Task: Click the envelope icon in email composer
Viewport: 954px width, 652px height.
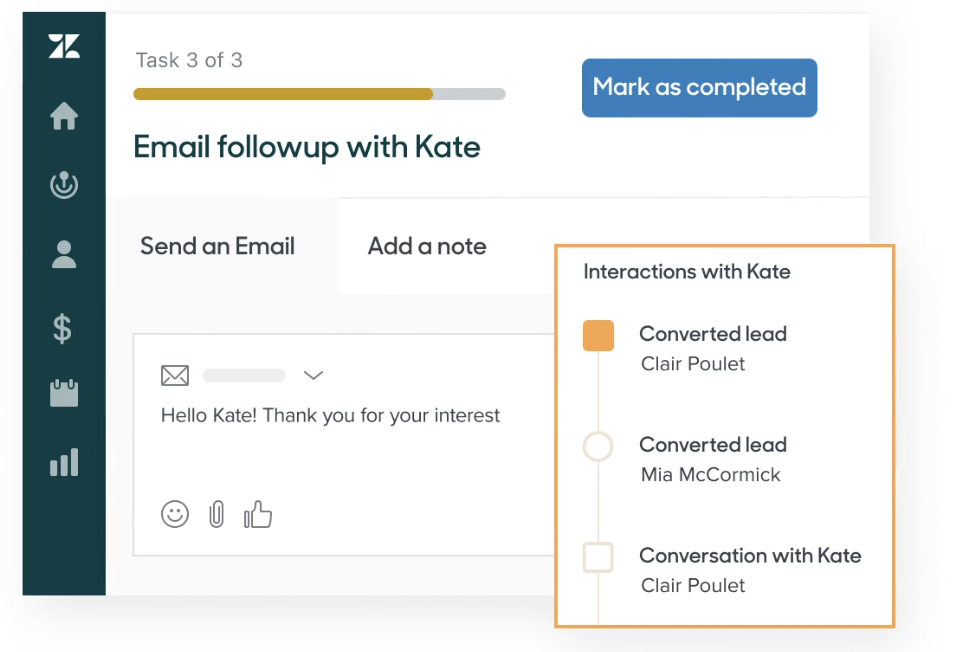Action: pos(175,375)
